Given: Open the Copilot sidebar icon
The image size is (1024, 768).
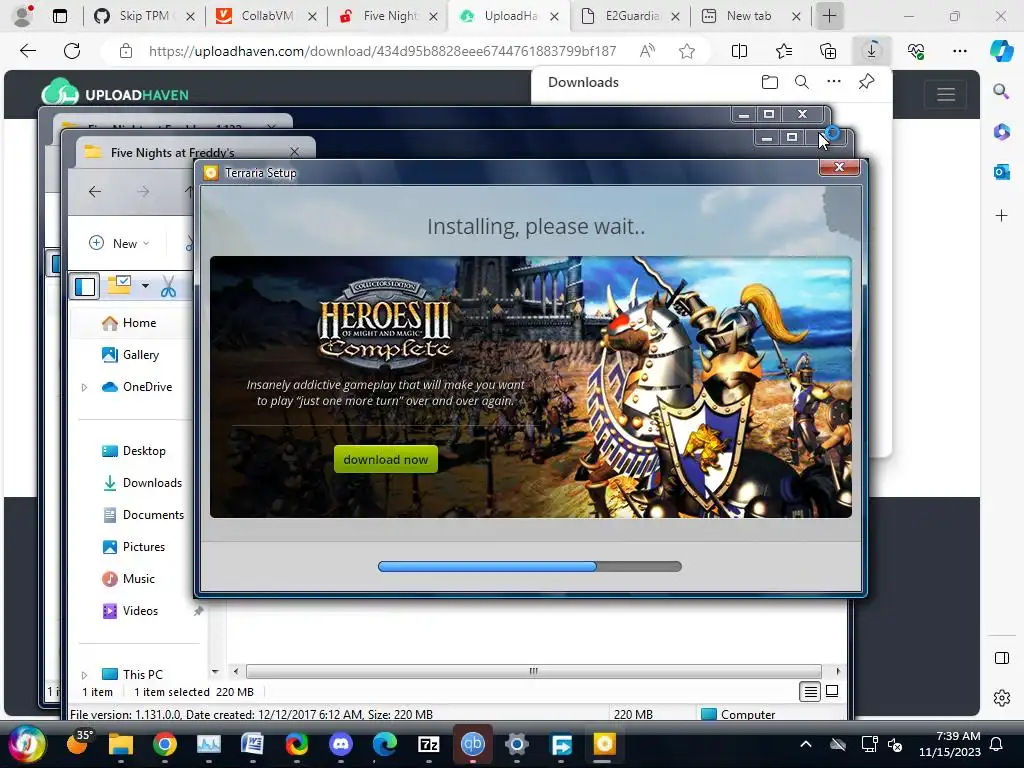Looking at the screenshot, I should 1001,51.
